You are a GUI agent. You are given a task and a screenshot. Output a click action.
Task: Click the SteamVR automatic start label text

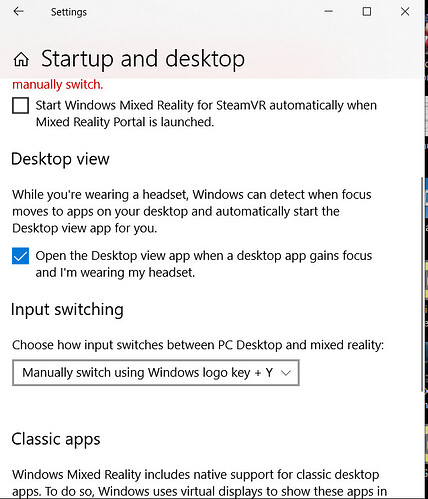[206, 114]
